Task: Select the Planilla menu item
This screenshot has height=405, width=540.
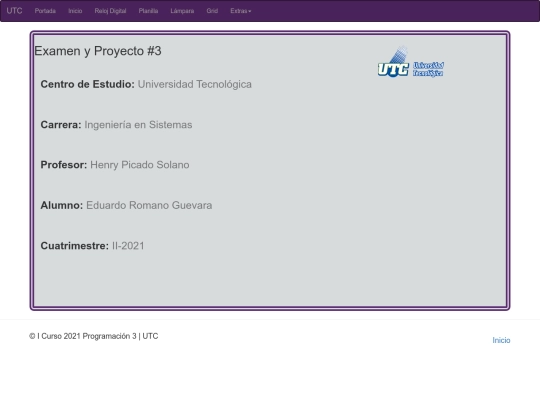Action: [x=148, y=11]
